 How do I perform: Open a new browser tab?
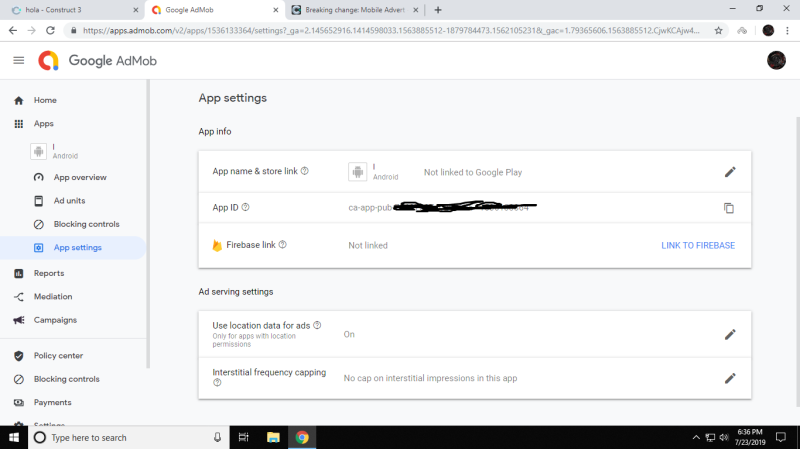tap(438, 10)
